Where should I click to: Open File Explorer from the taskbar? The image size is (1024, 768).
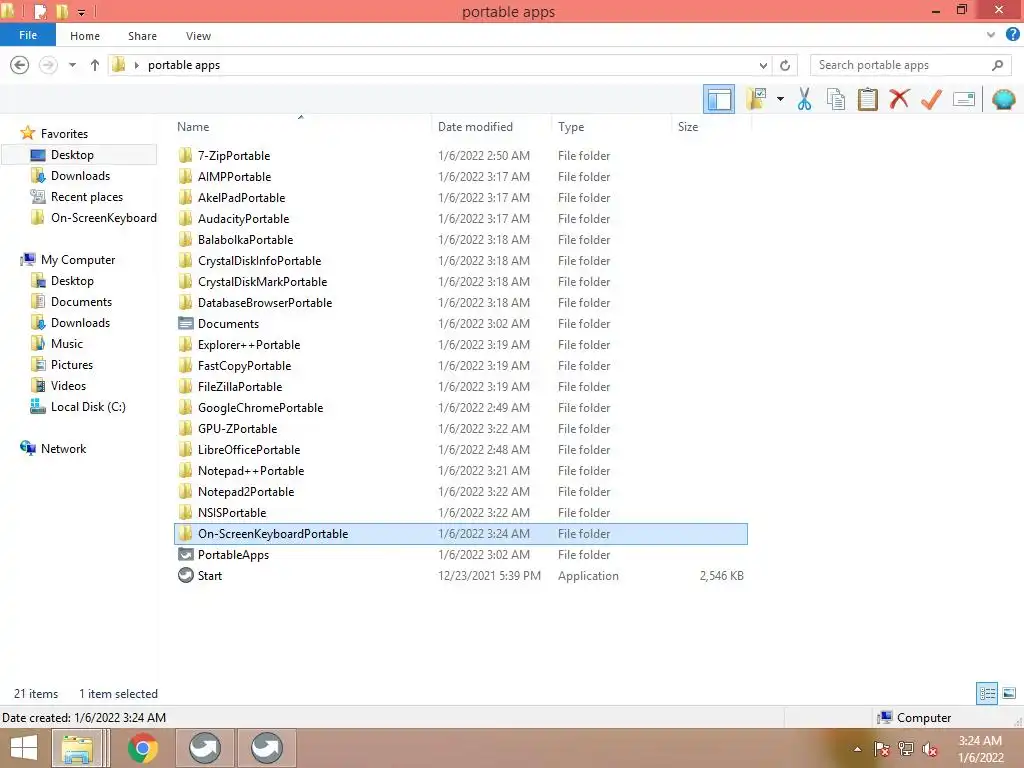77,748
